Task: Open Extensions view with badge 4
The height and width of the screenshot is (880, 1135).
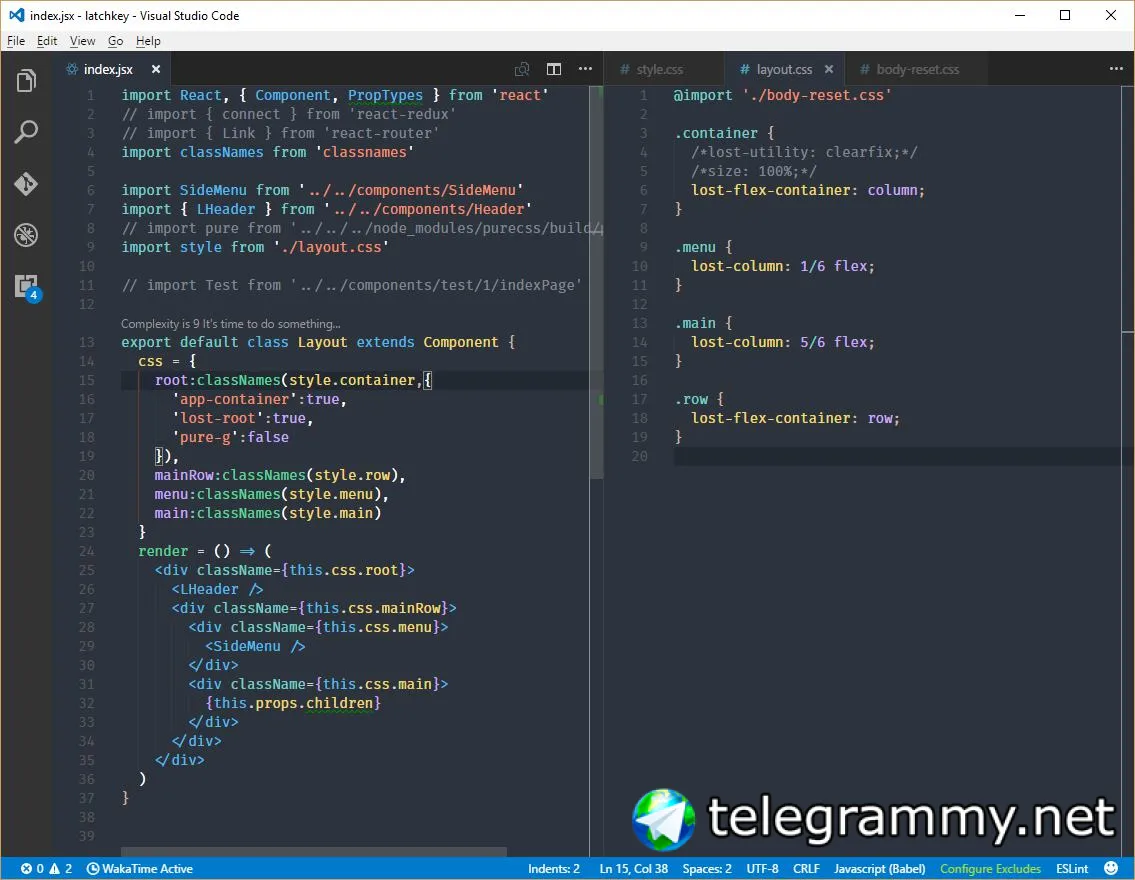Action: pyautogui.click(x=26, y=286)
